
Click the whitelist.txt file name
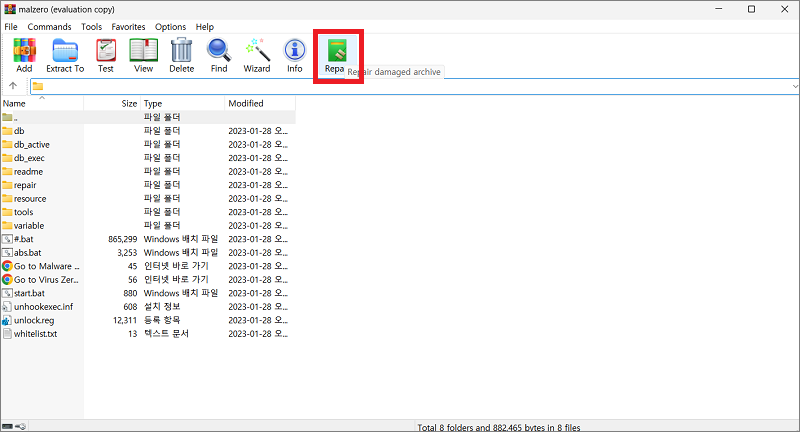pyautogui.click(x=35, y=334)
